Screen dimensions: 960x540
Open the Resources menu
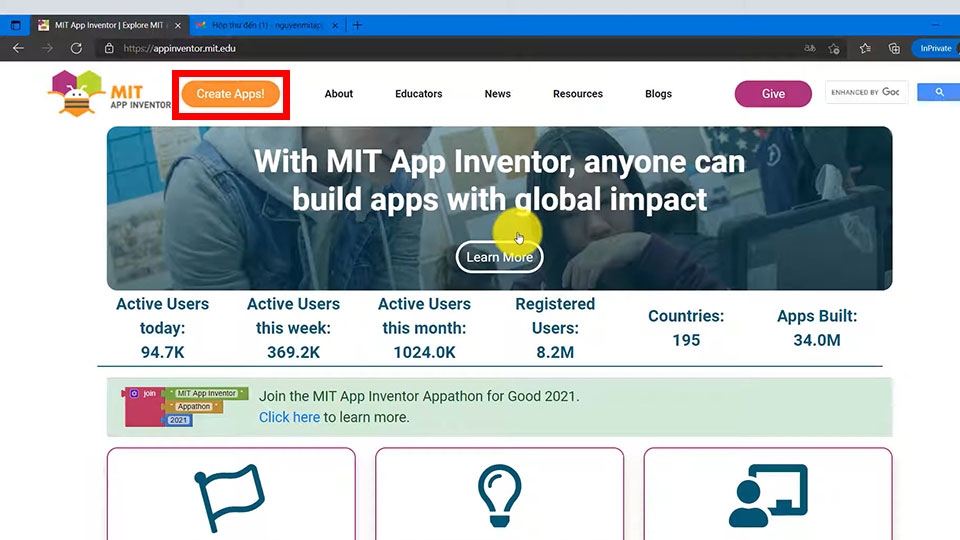[x=578, y=94]
